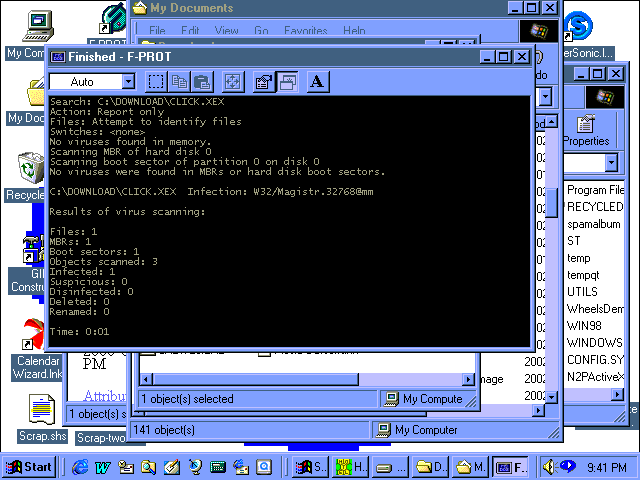Expand the address dropdown behind F-PROT window
Screen dimensions: 640x480
[x=546, y=97]
